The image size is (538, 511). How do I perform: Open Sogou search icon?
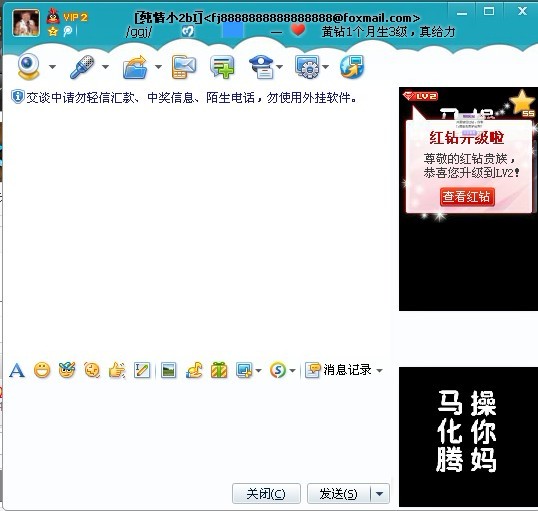pos(278,370)
